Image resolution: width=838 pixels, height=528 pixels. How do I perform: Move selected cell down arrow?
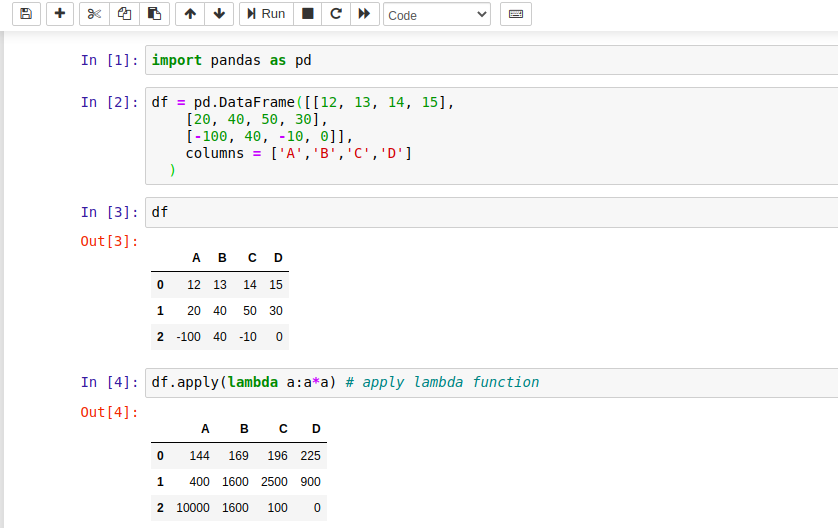click(219, 14)
